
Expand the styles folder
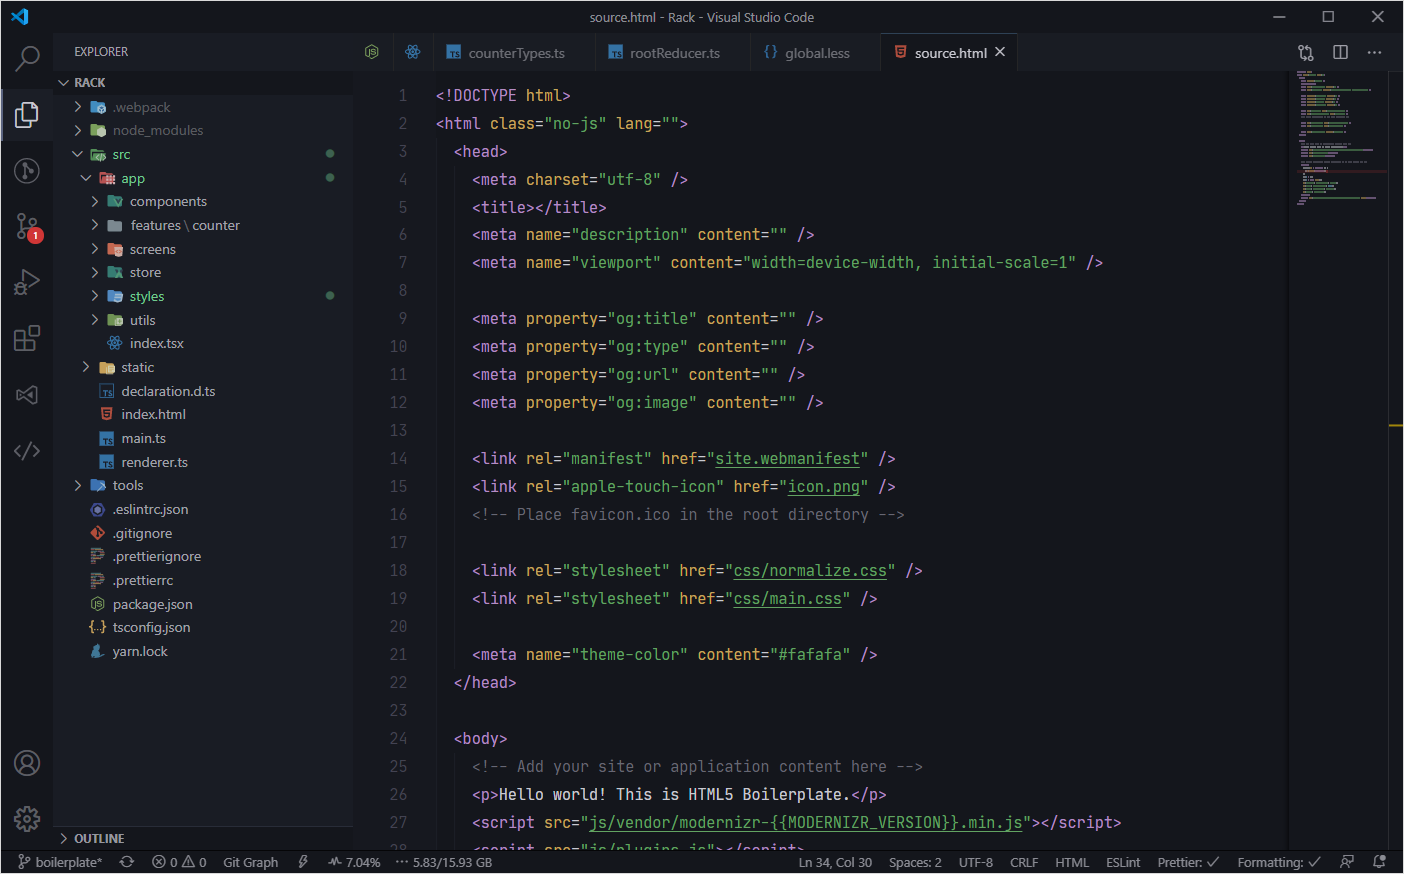(x=205, y=296)
